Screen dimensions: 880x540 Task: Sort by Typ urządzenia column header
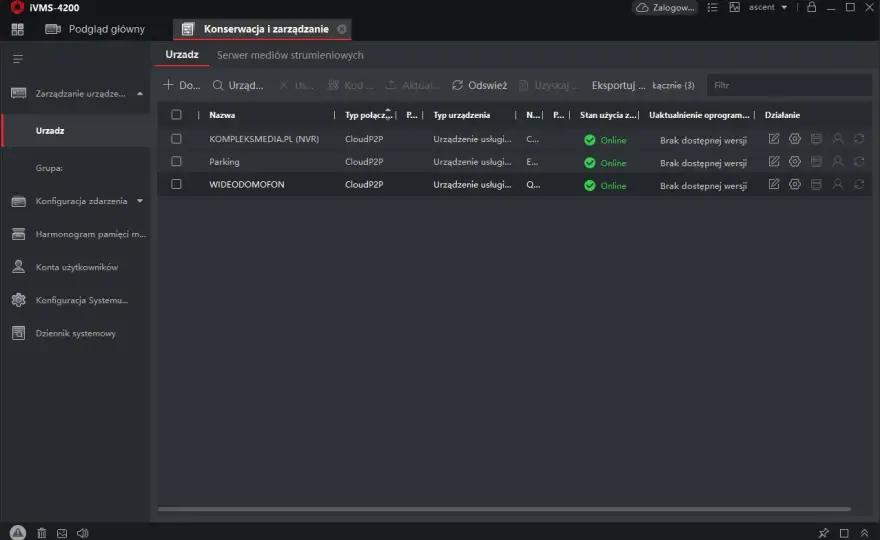tap(461, 115)
